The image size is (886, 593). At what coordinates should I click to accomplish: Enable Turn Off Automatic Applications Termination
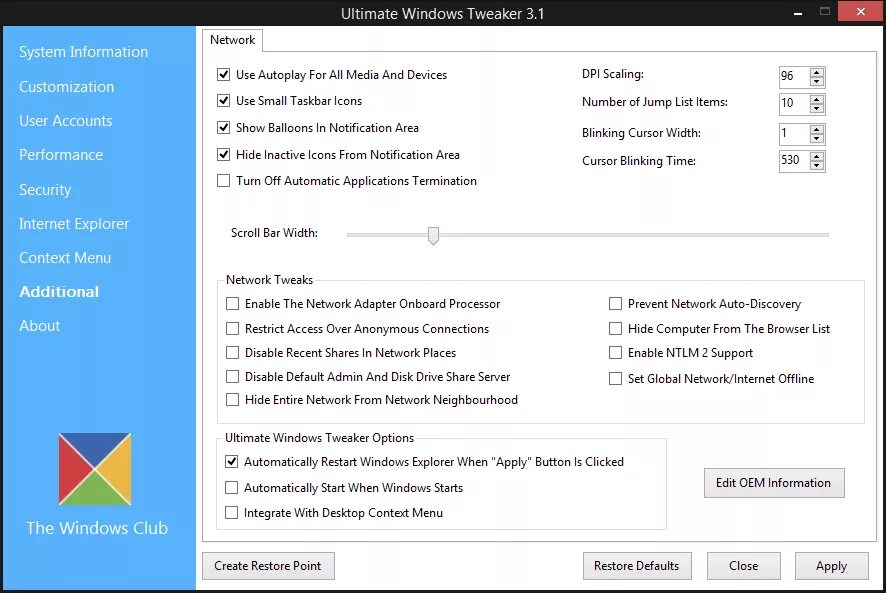coord(224,180)
